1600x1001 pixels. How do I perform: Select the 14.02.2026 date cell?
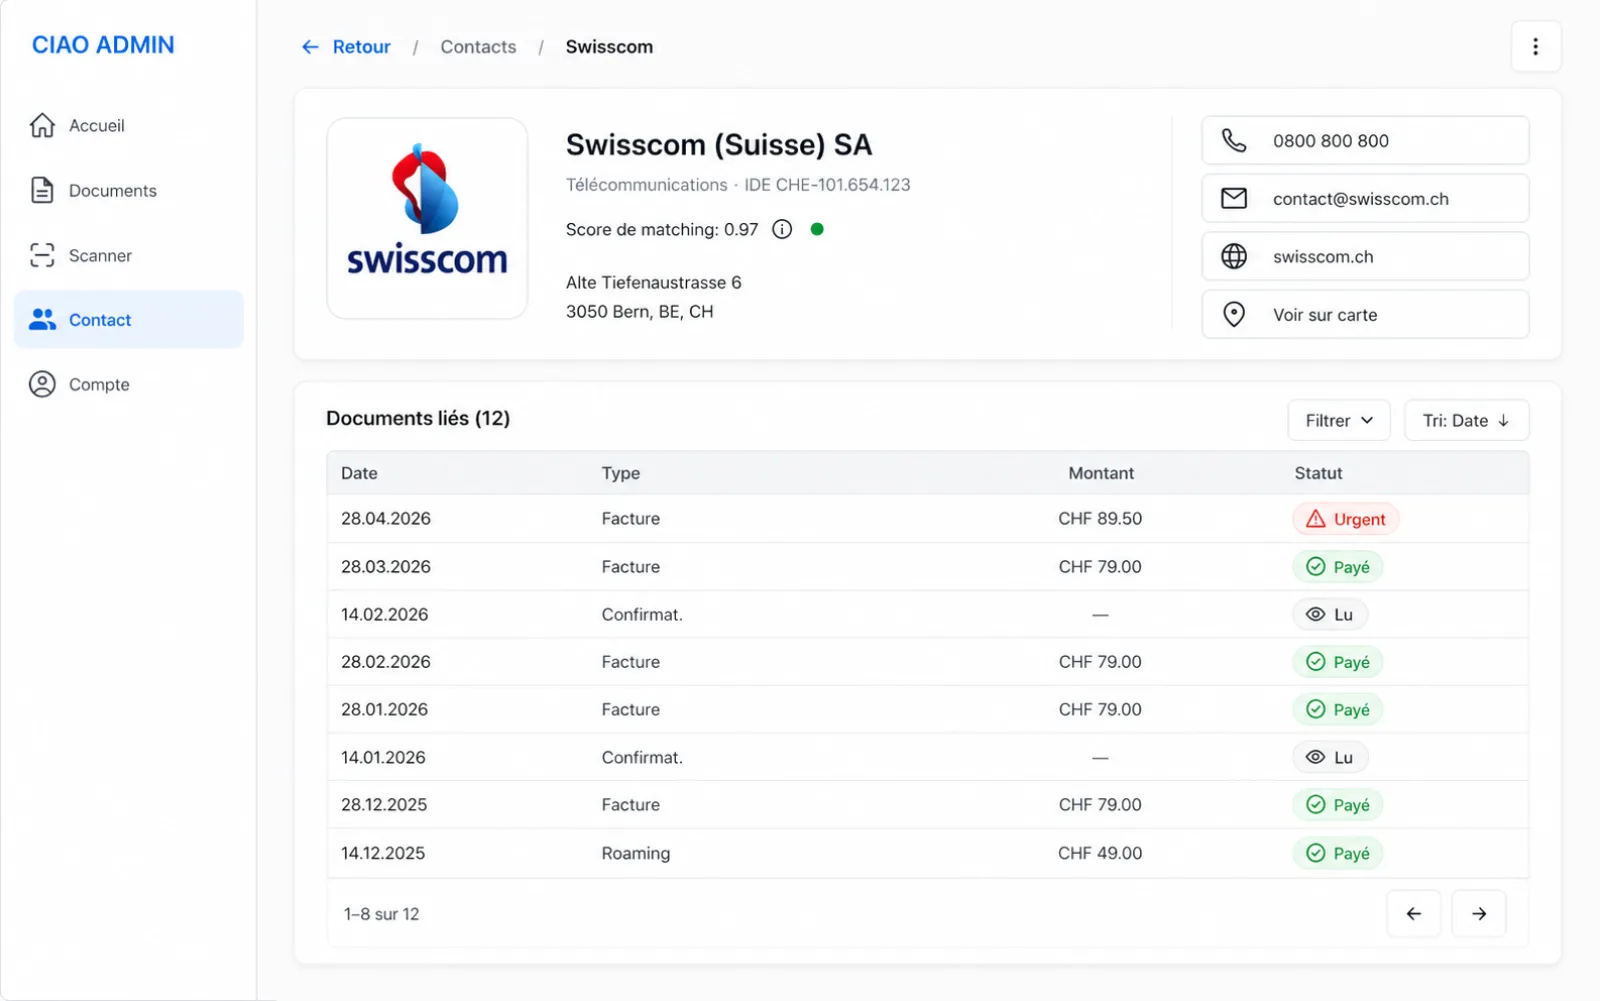pyautogui.click(x=384, y=615)
